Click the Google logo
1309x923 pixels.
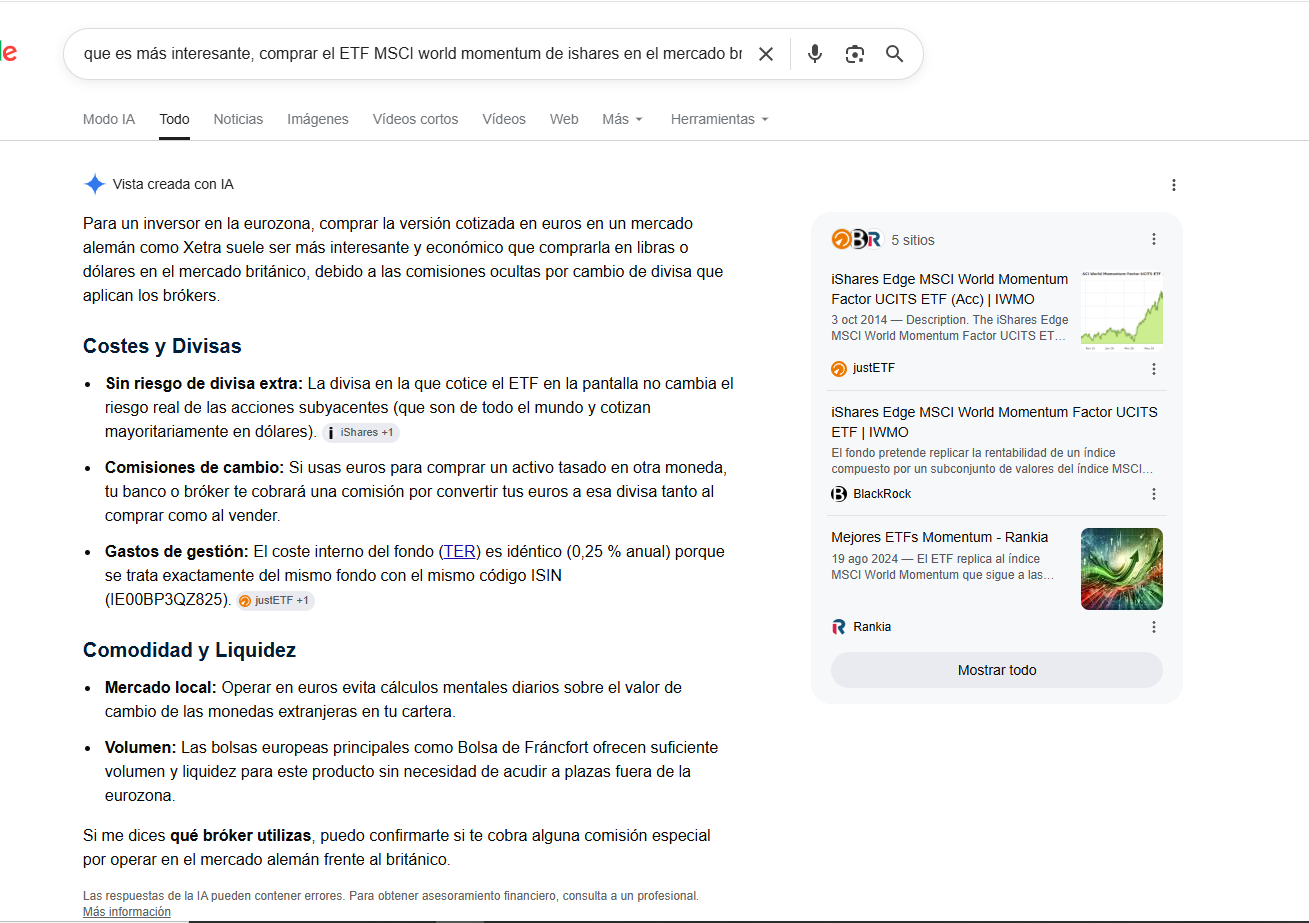coord(8,53)
